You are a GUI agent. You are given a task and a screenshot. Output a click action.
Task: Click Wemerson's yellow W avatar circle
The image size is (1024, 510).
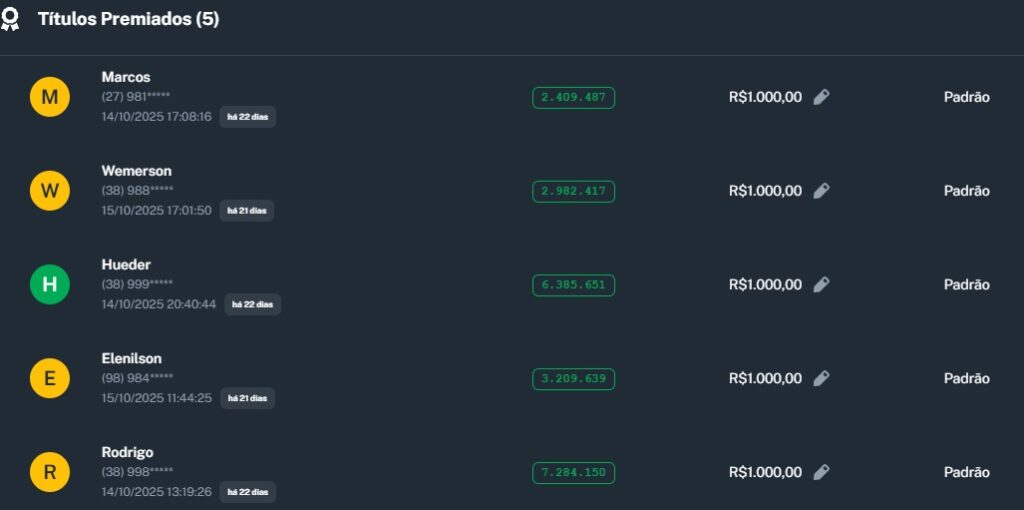pyautogui.click(x=50, y=191)
